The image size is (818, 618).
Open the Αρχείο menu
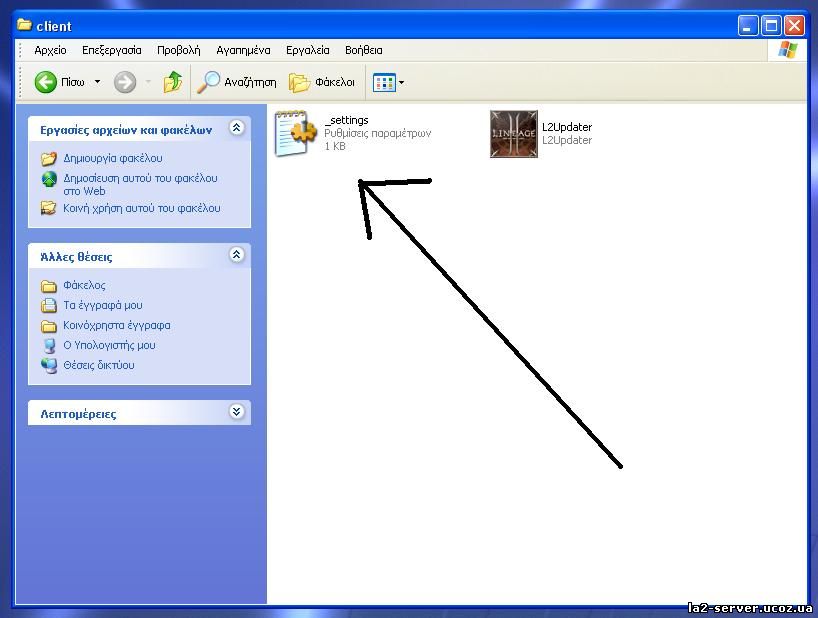coord(50,50)
